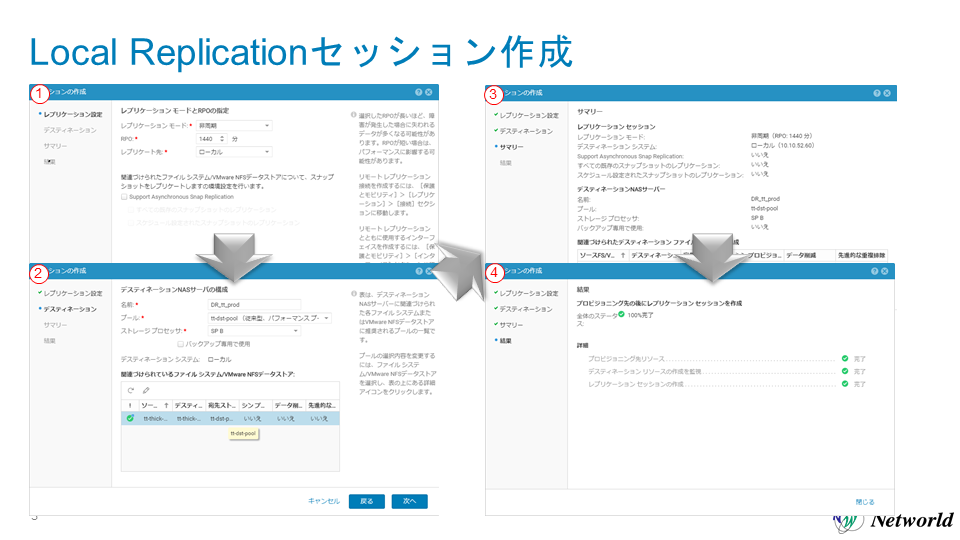Click tt-dst-p... cell in the table row

[222, 419]
